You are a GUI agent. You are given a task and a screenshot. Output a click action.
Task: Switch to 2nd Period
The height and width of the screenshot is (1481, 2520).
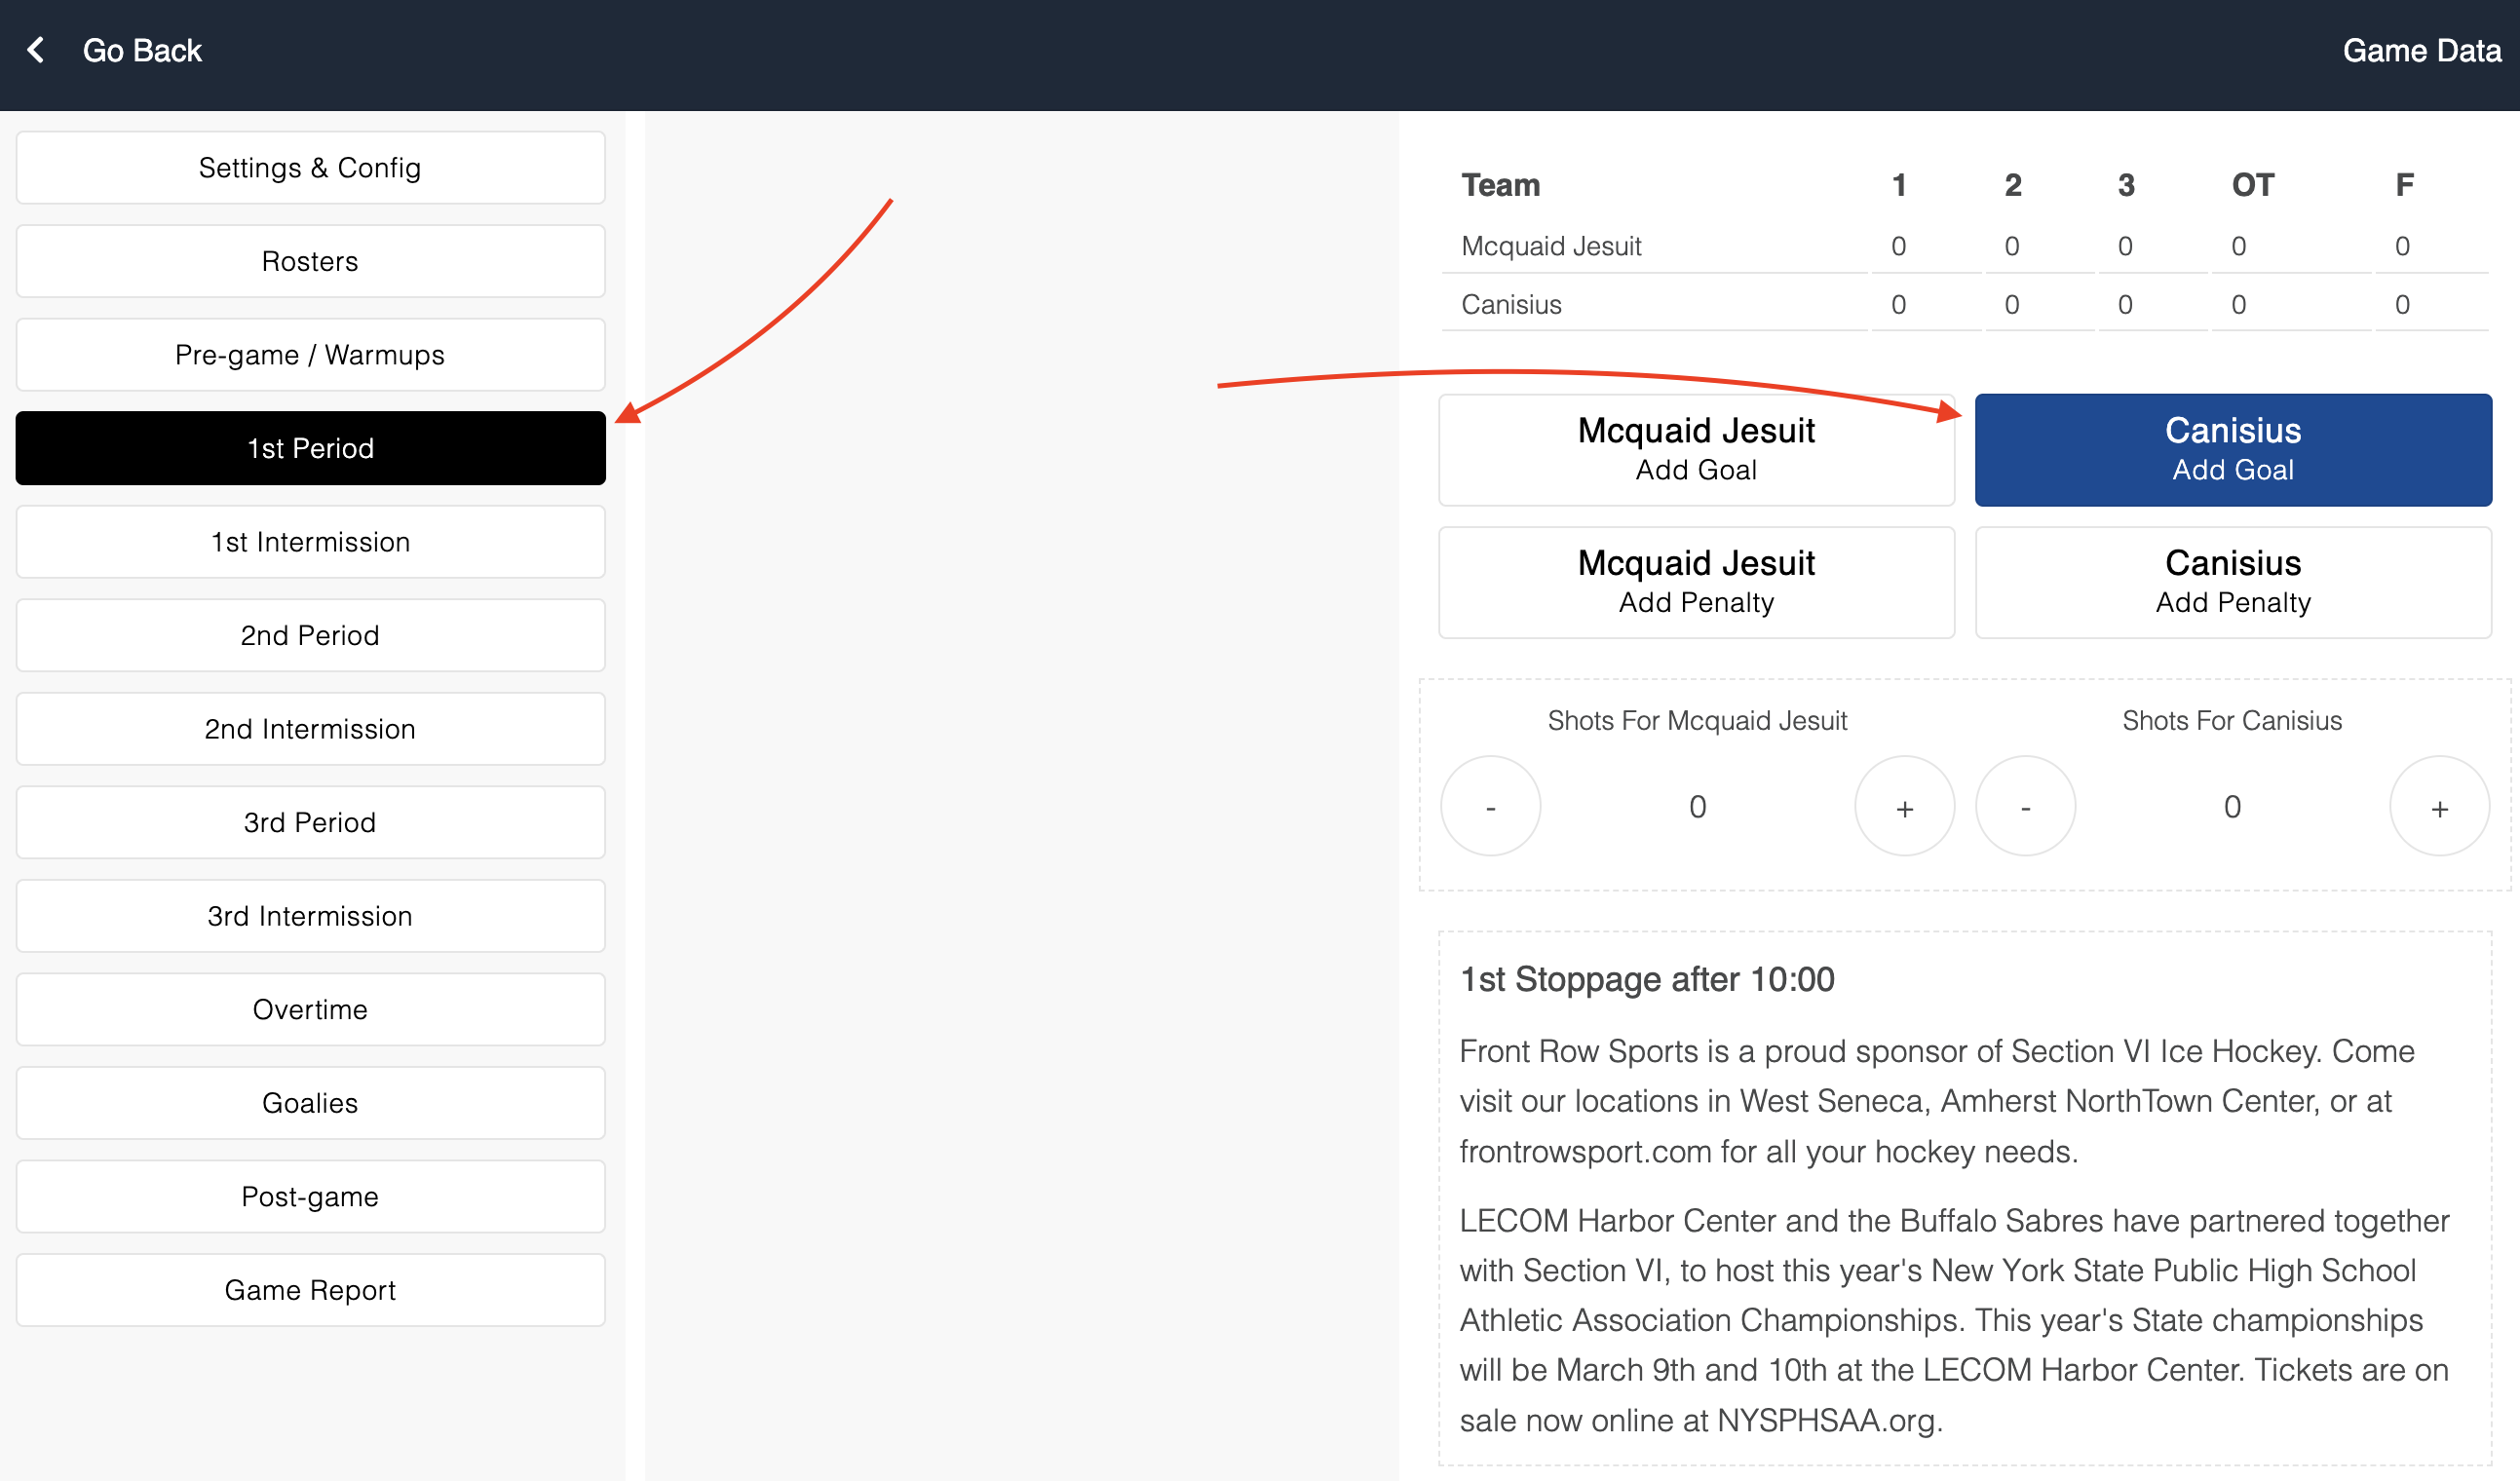(x=310, y=635)
